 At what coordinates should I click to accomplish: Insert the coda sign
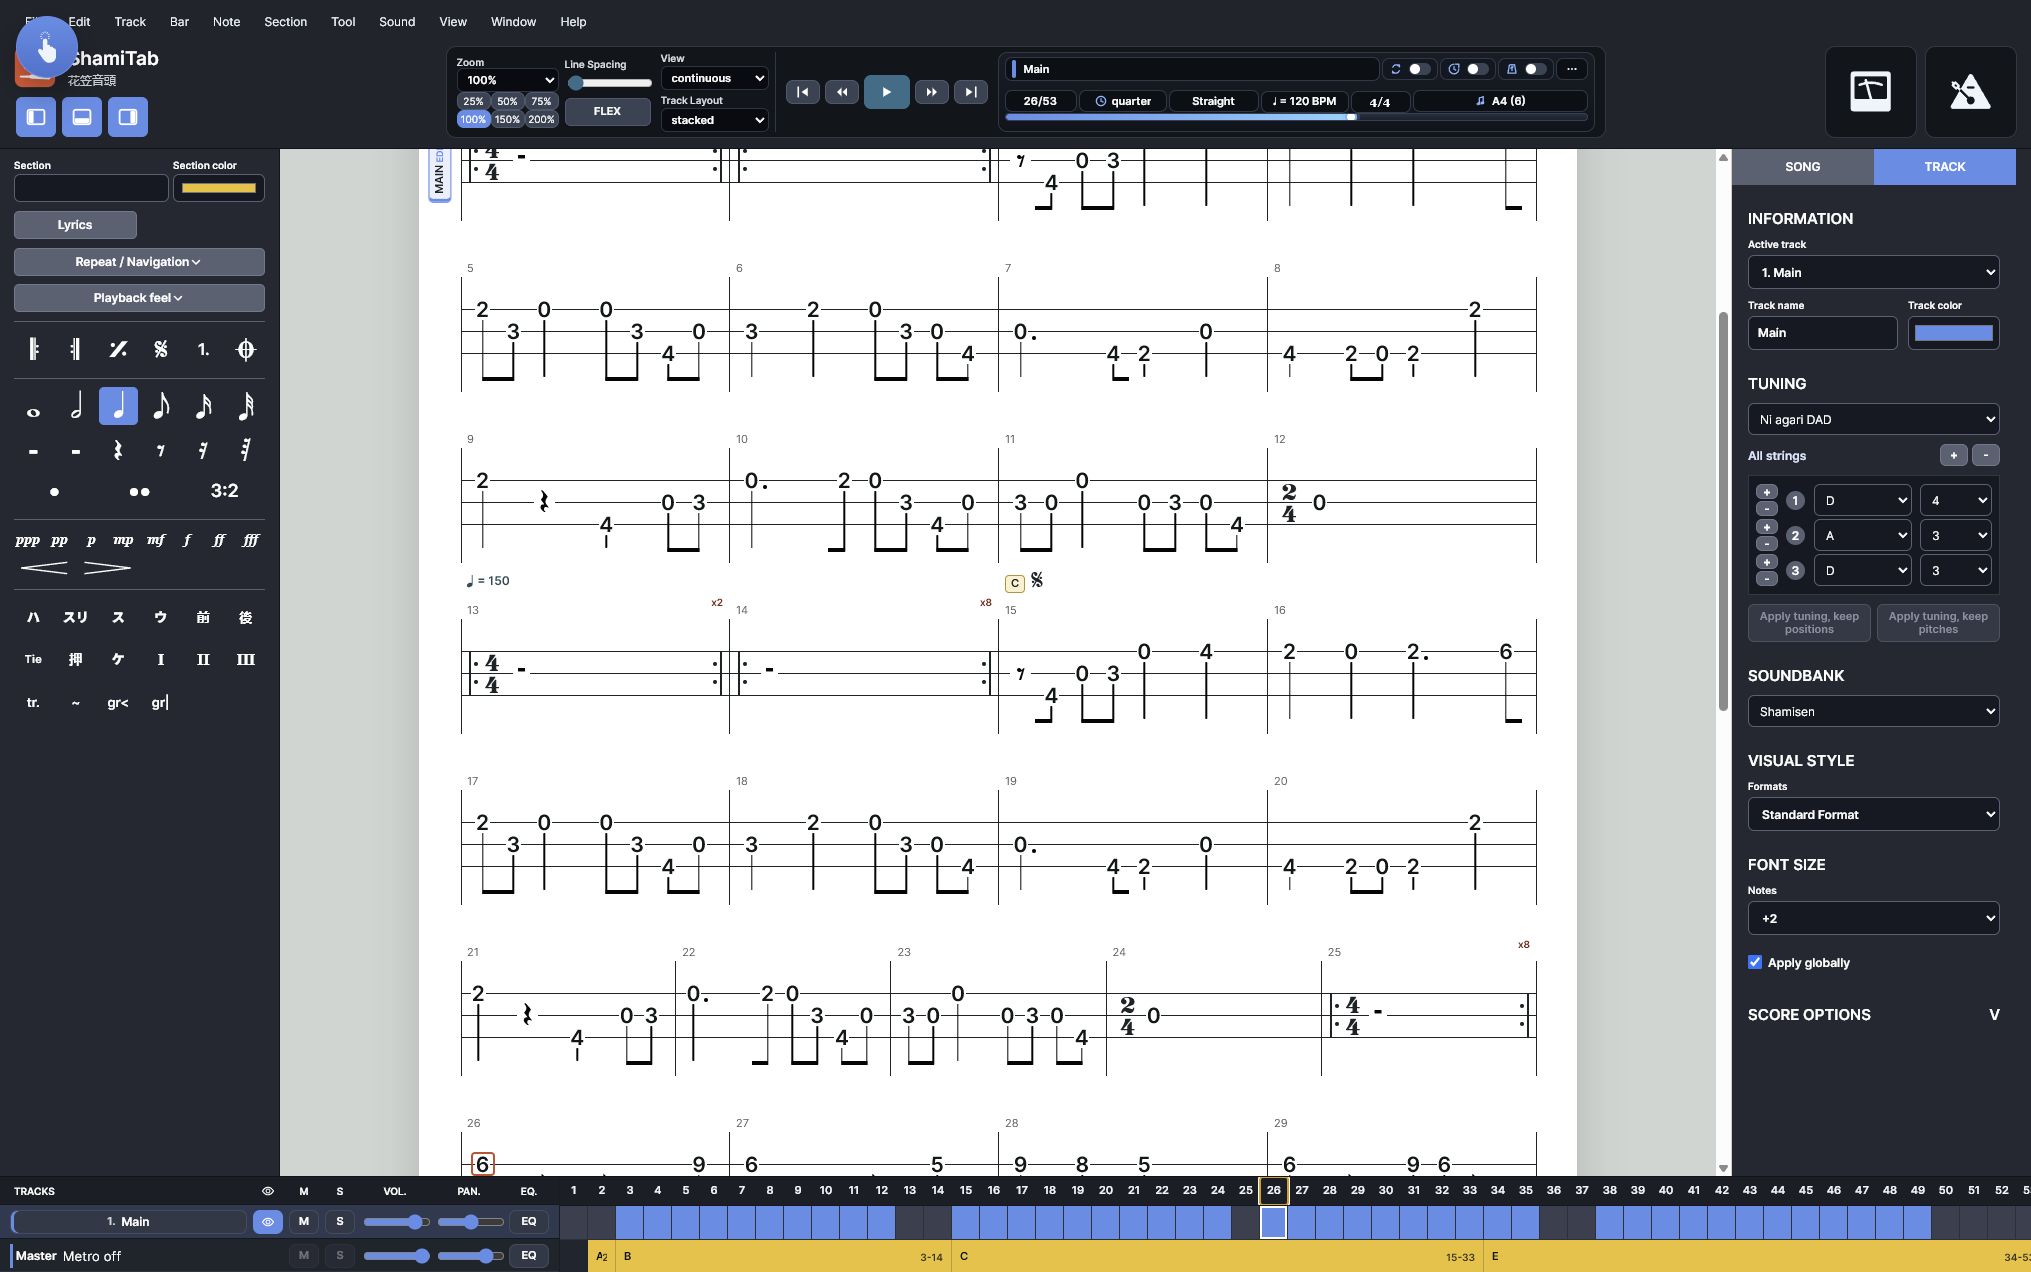[246, 349]
